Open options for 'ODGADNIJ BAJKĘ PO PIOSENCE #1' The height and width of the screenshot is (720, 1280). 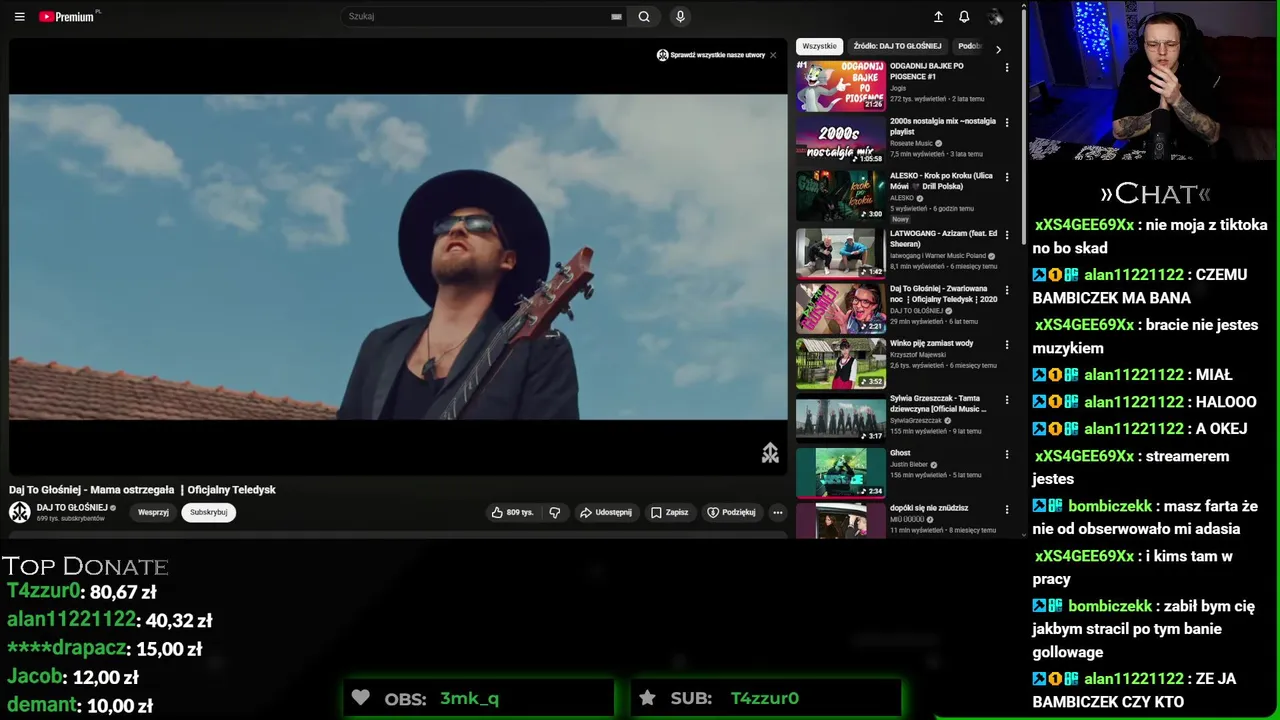(1007, 67)
